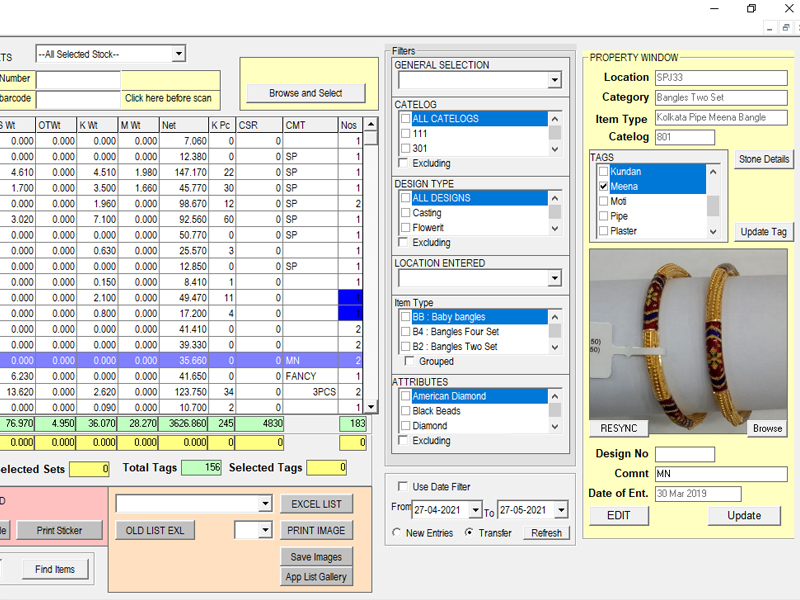Open the All Selected Stock dropdown
This screenshot has height=600, width=800.
(178, 54)
